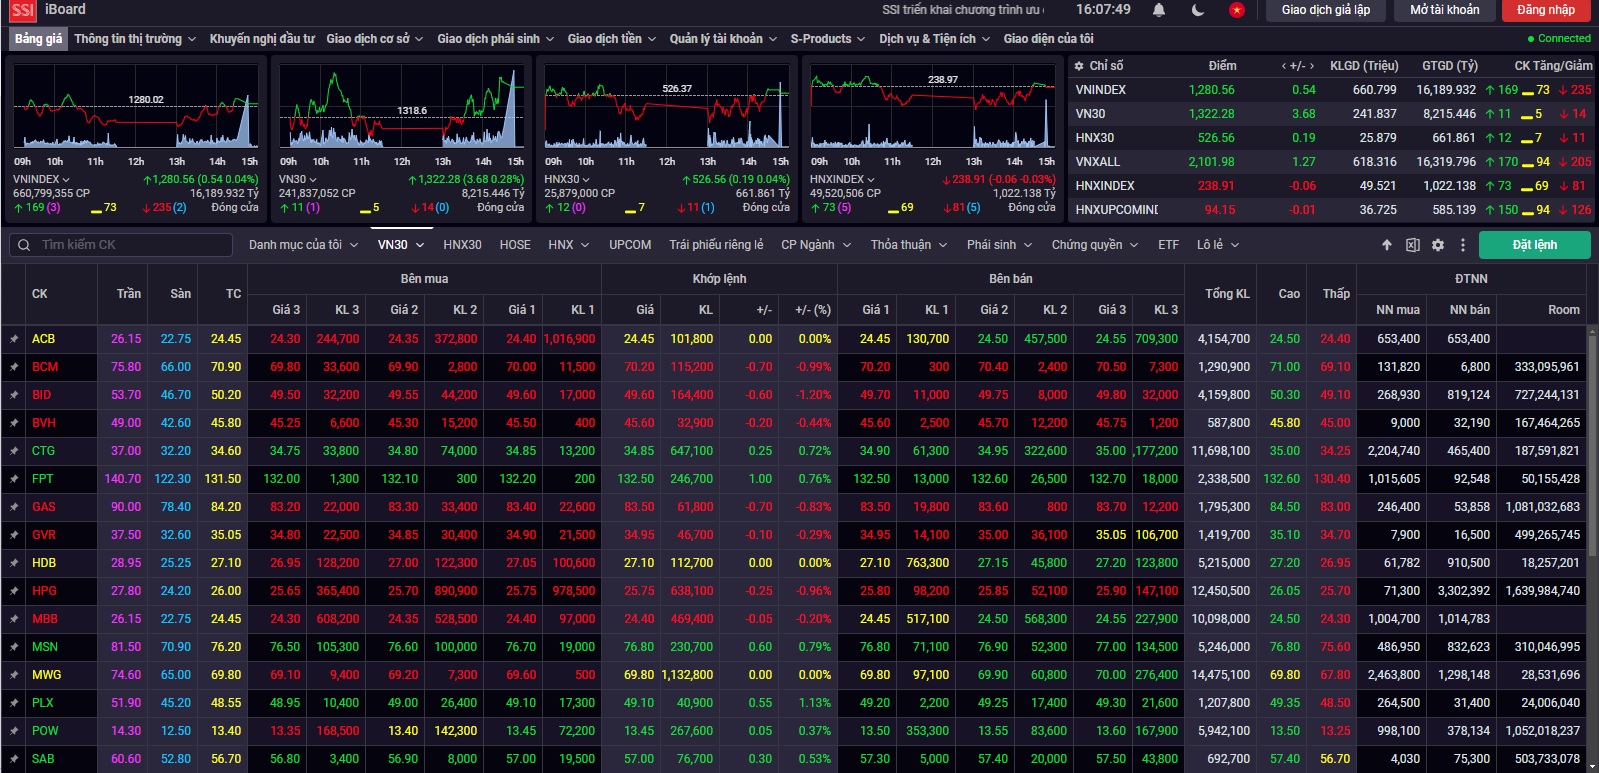Open the VNINDEX selector under the first chart
The image size is (1599, 773).
point(41,180)
